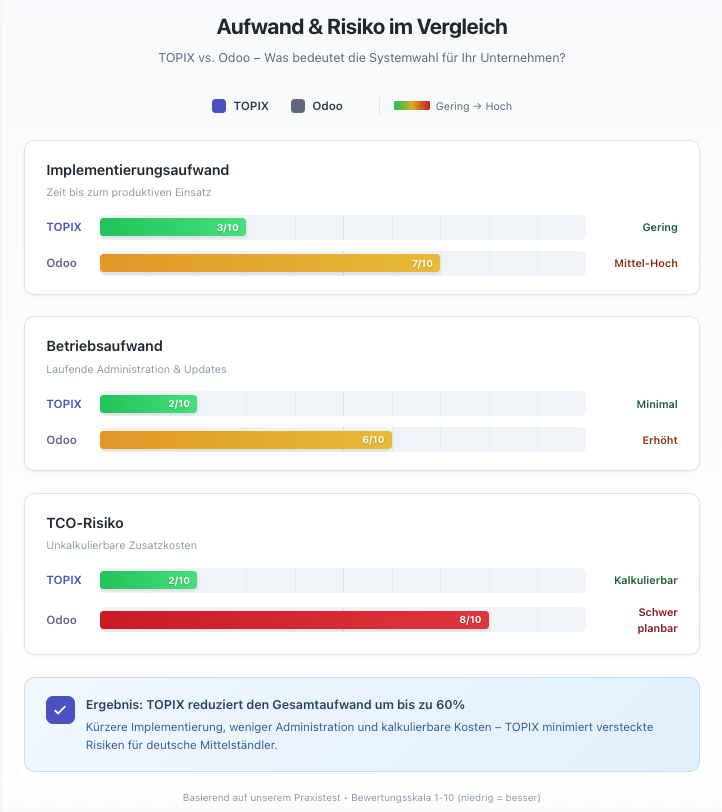The width and height of the screenshot is (722, 812).
Task: Select the TCO-Risiko card heading
Action: pyautogui.click(x=85, y=523)
